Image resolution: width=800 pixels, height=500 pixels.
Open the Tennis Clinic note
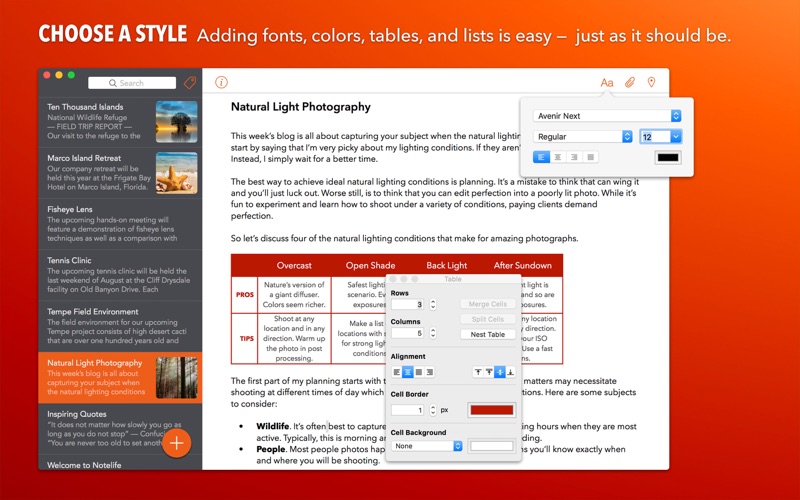[x=120, y=275]
